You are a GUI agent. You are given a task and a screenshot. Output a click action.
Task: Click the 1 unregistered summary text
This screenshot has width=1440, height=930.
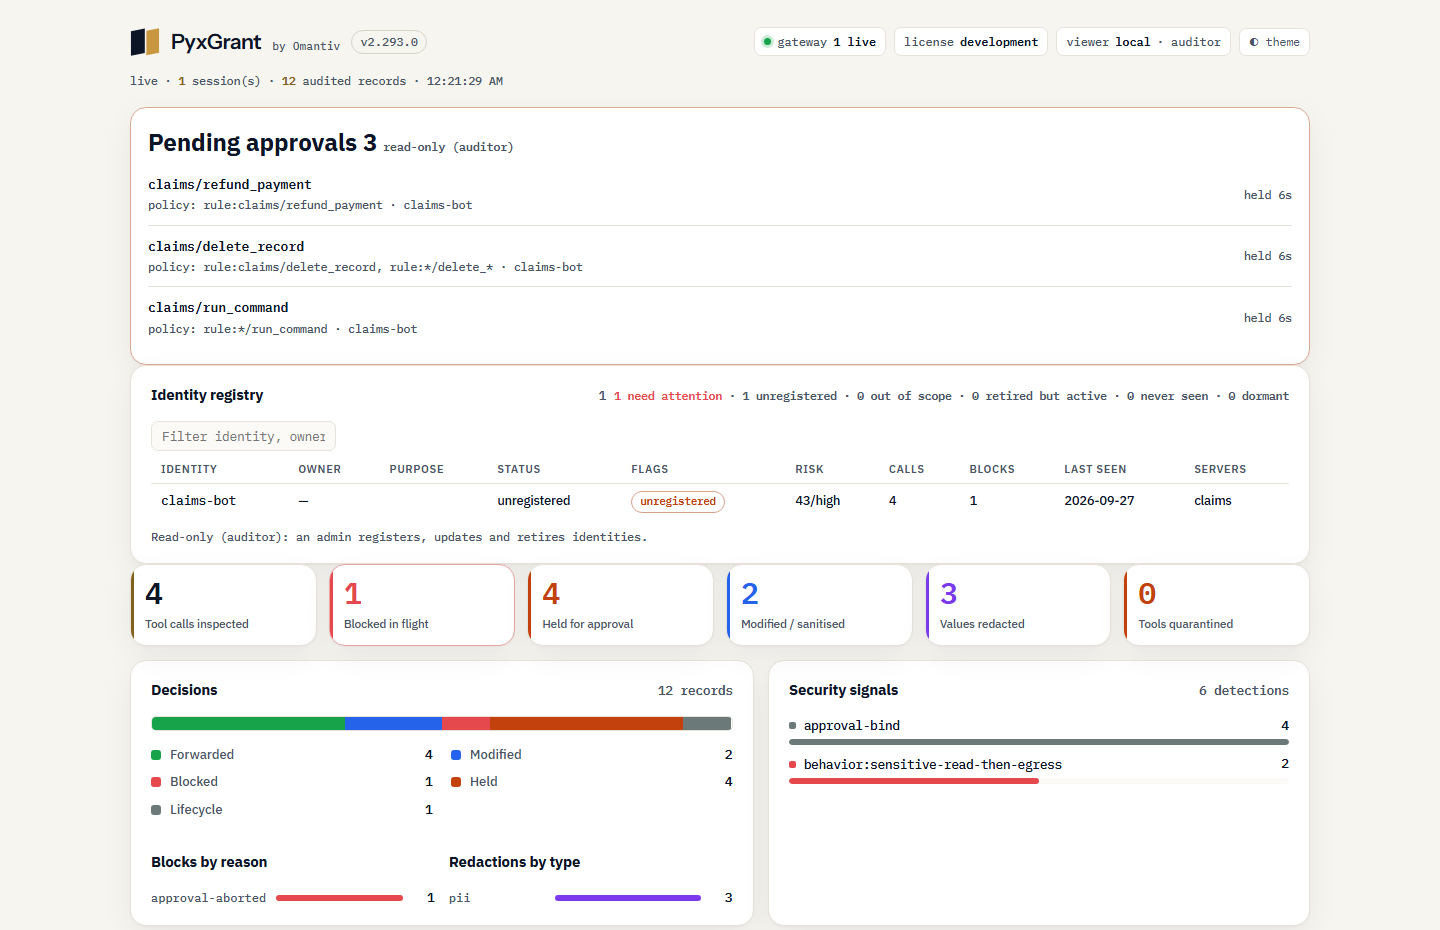coord(789,396)
